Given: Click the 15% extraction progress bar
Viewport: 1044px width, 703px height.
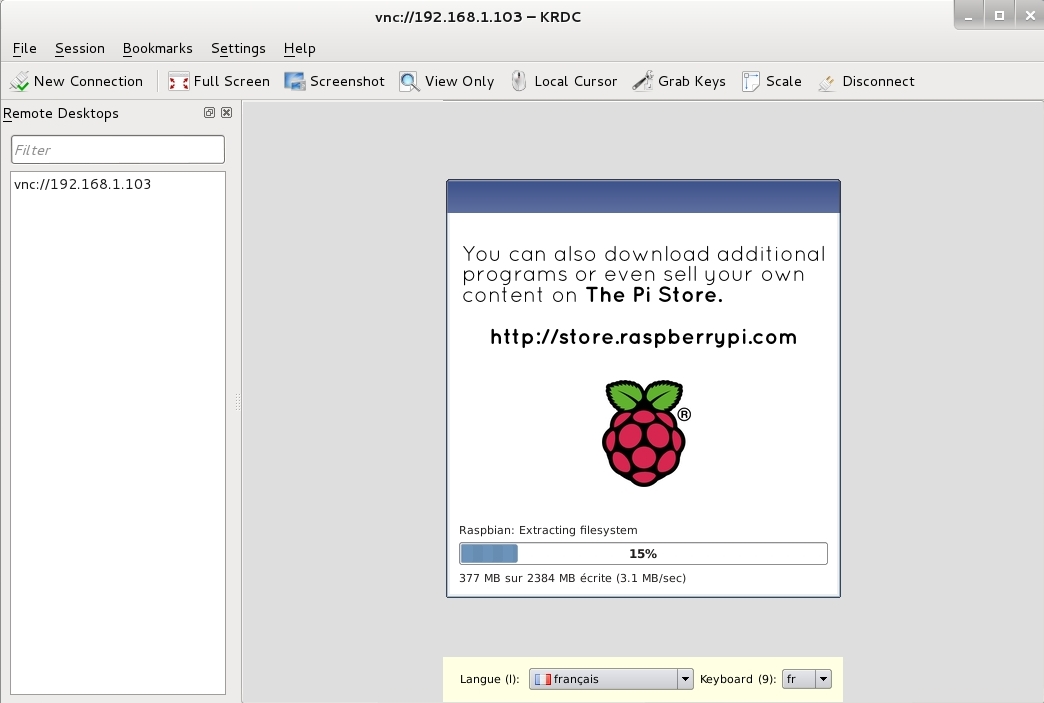Looking at the screenshot, I should (x=643, y=554).
